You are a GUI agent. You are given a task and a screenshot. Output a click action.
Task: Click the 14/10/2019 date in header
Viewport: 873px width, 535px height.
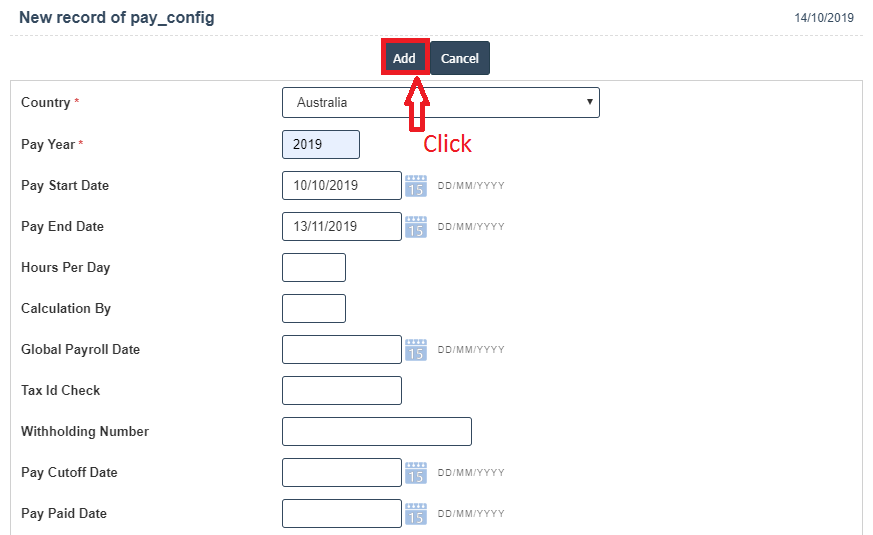pos(823,18)
